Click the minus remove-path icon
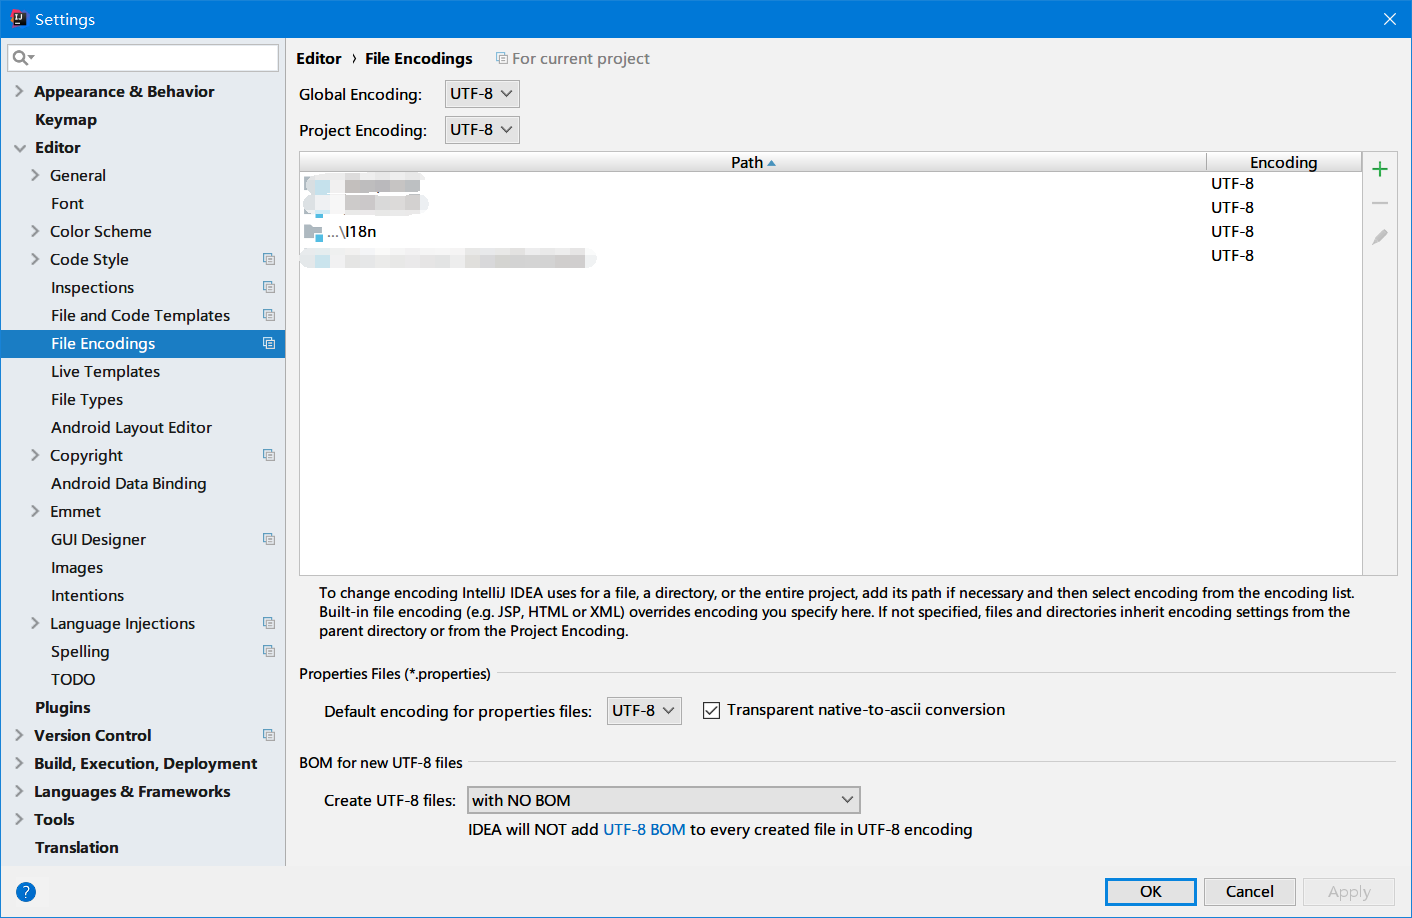 click(x=1380, y=203)
